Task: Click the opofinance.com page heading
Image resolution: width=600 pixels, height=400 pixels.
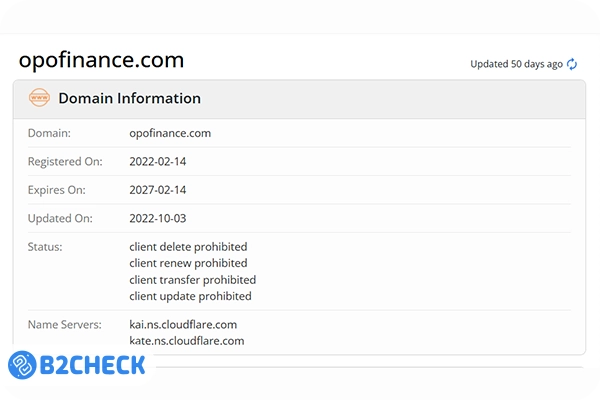Action: [x=101, y=60]
